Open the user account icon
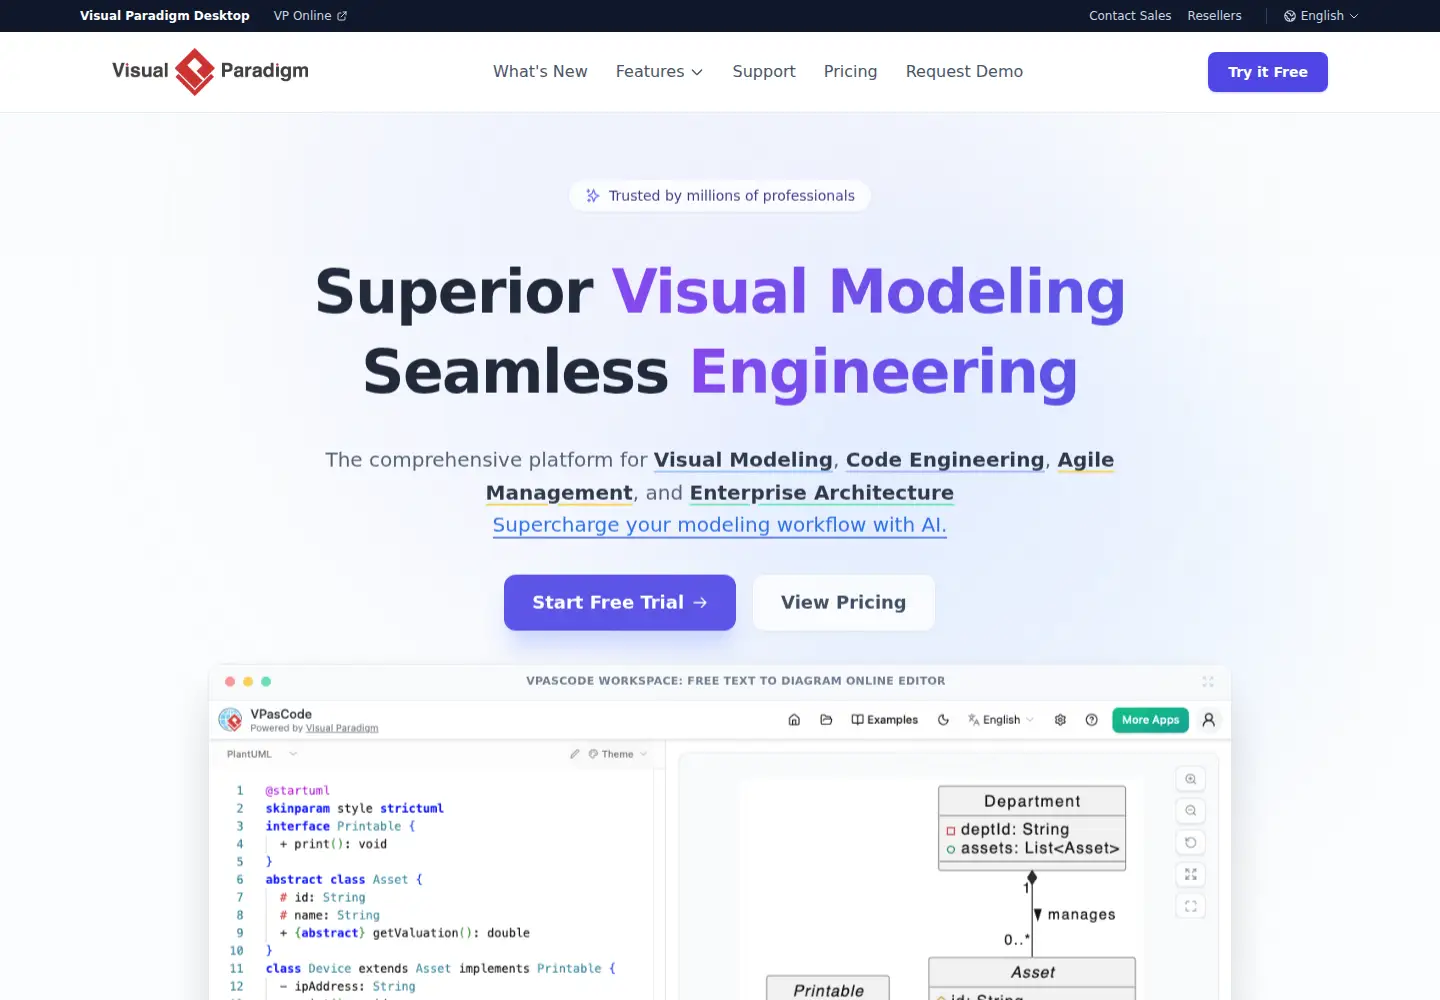1440x1000 pixels. (1208, 720)
